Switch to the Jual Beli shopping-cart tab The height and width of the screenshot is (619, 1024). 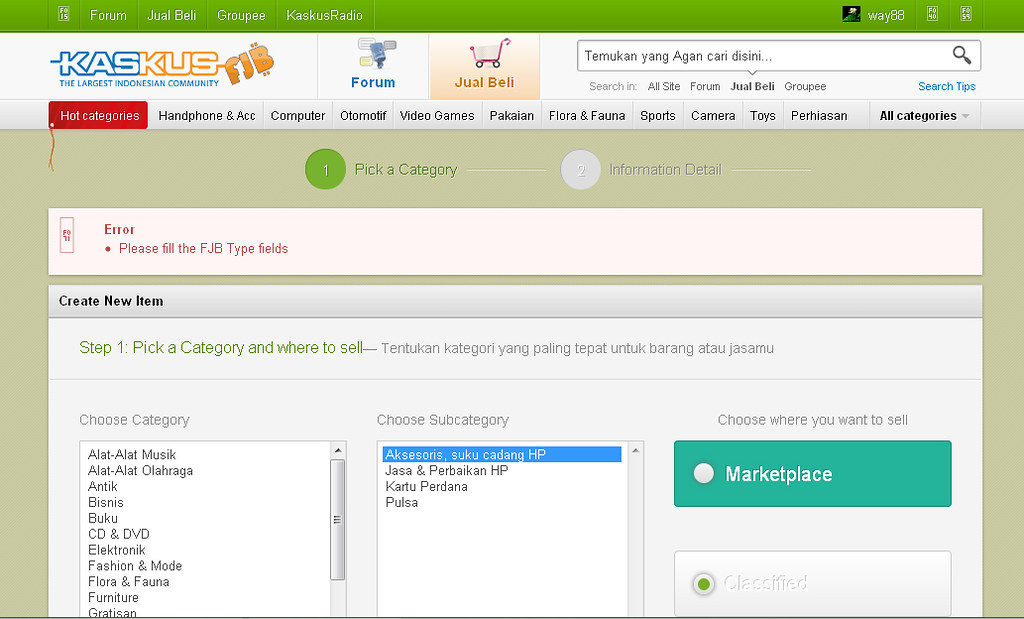485,65
